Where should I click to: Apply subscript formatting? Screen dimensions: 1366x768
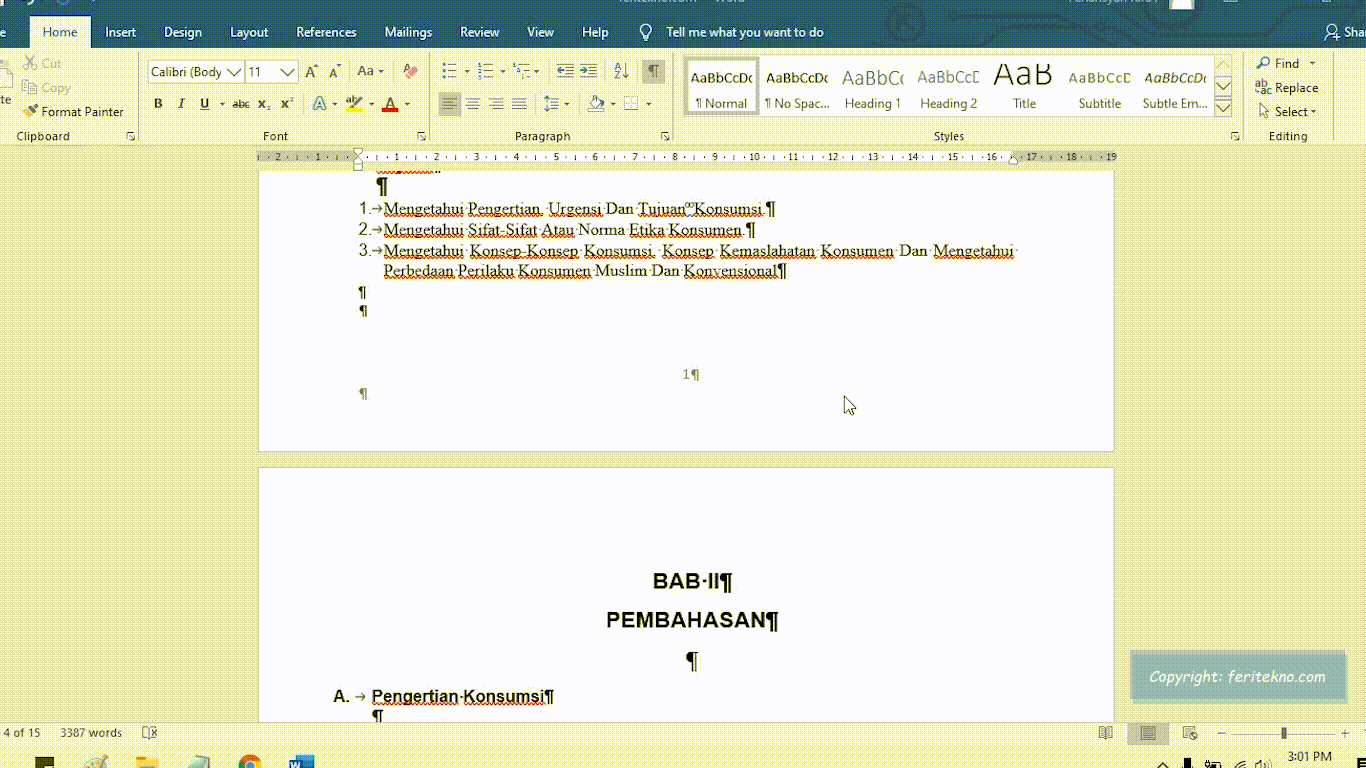click(264, 104)
